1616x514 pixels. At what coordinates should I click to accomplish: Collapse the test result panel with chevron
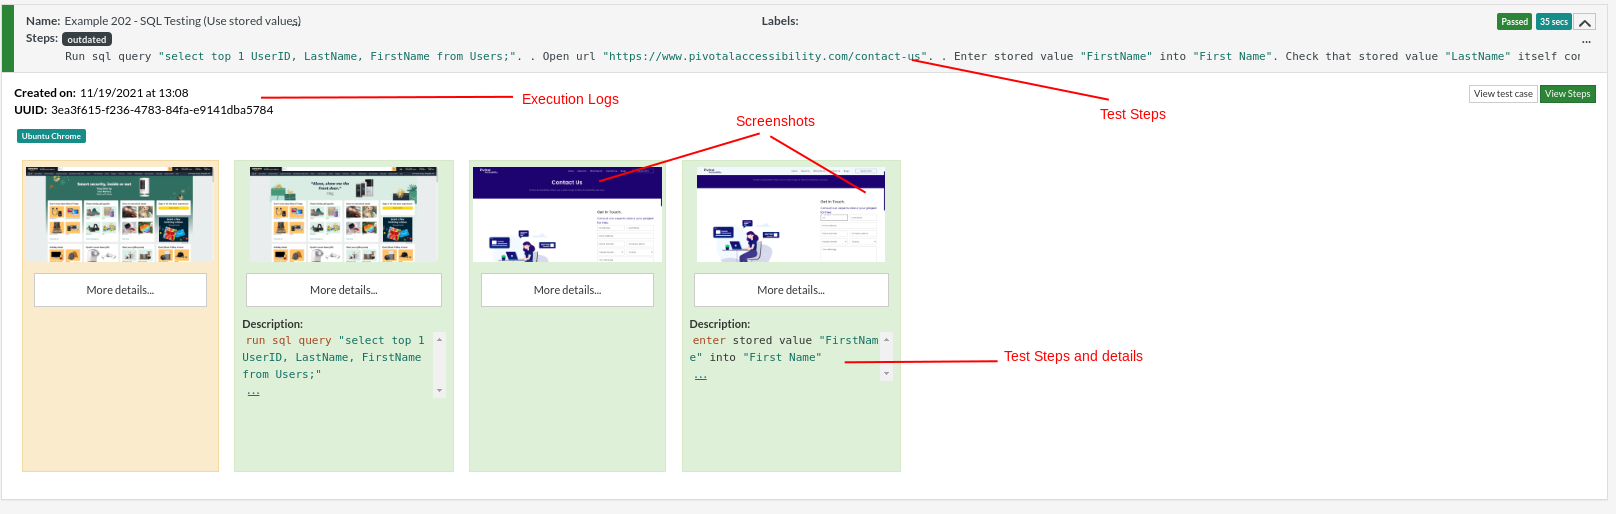pyautogui.click(x=1585, y=22)
